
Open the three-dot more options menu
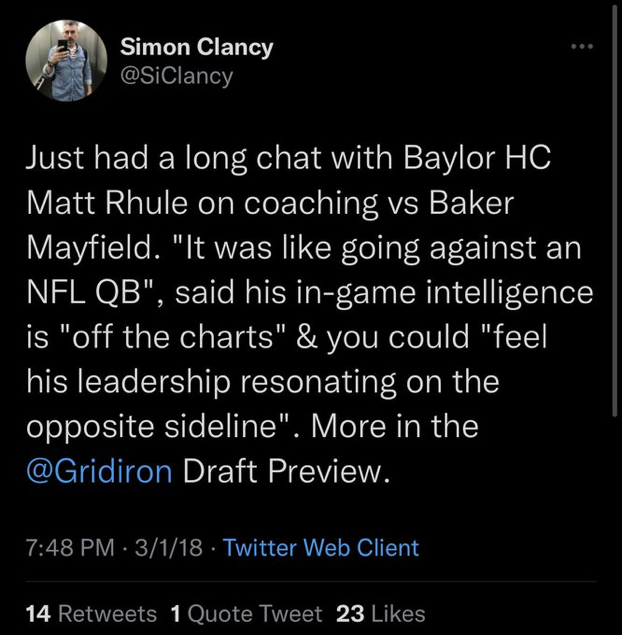coord(581,47)
